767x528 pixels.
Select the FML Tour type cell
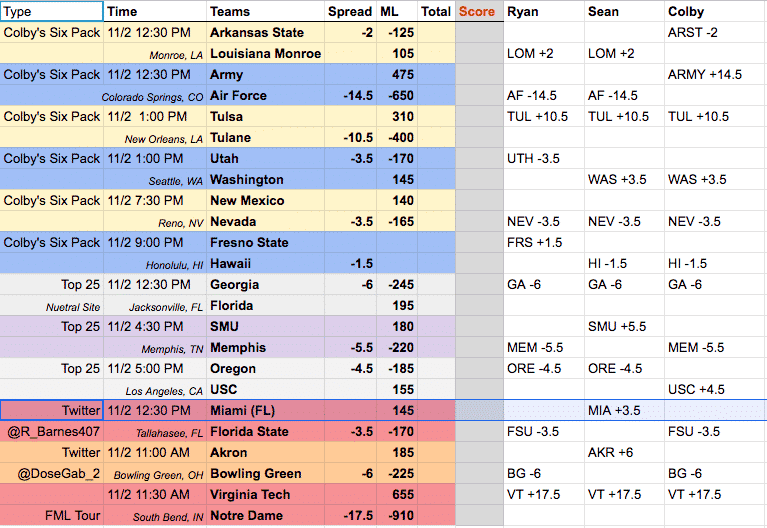click(52, 516)
